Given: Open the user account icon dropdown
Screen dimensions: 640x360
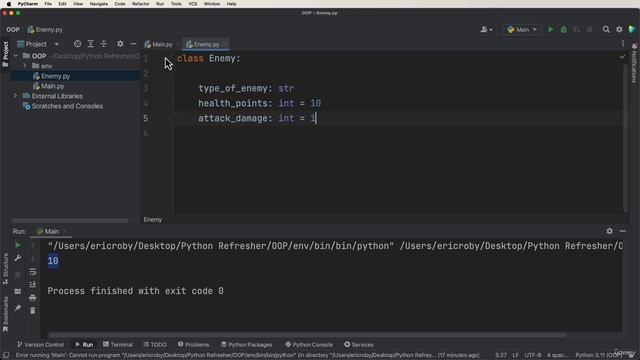Looking at the screenshot, I should (x=486, y=29).
